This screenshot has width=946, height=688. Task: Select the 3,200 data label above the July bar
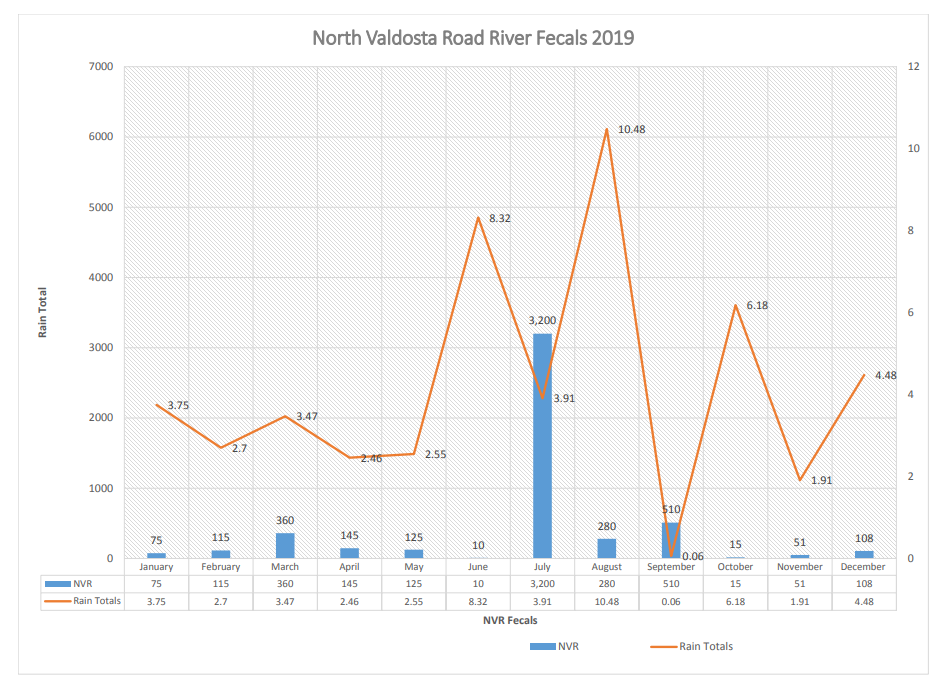(x=541, y=321)
